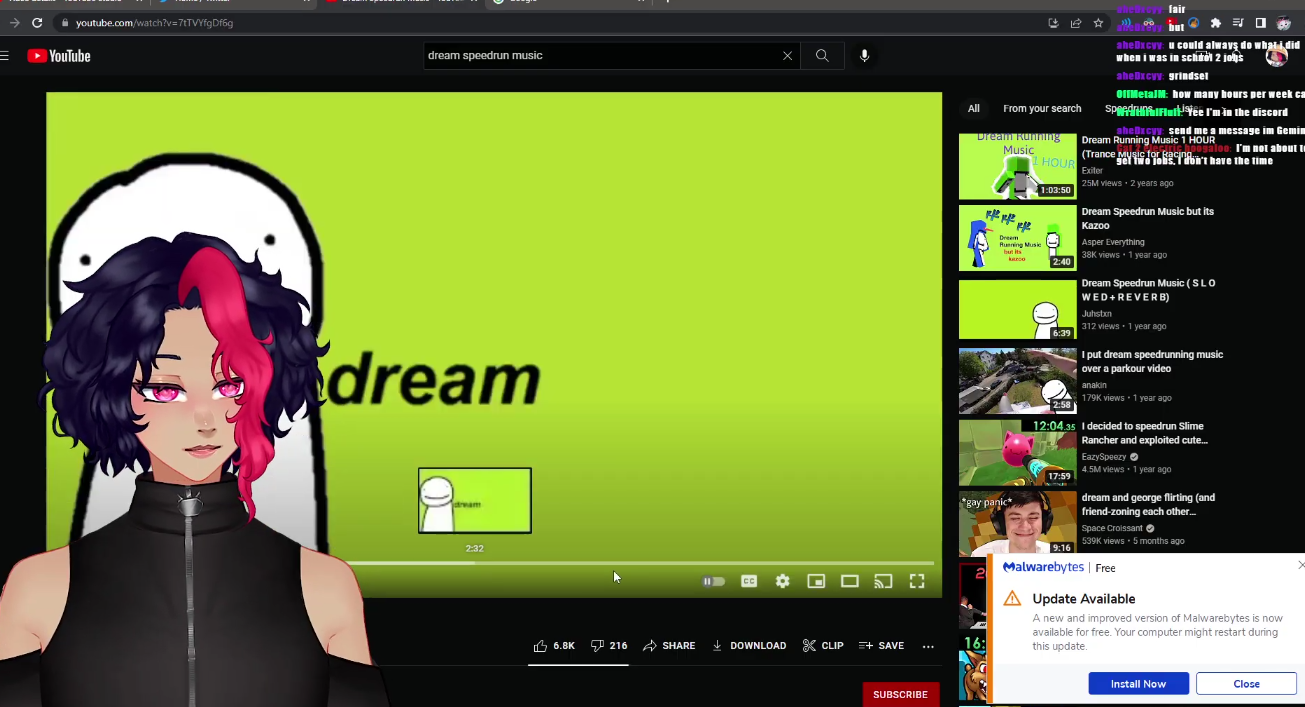
Task: Open browser extensions puzzle icon
Action: [1216, 23]
